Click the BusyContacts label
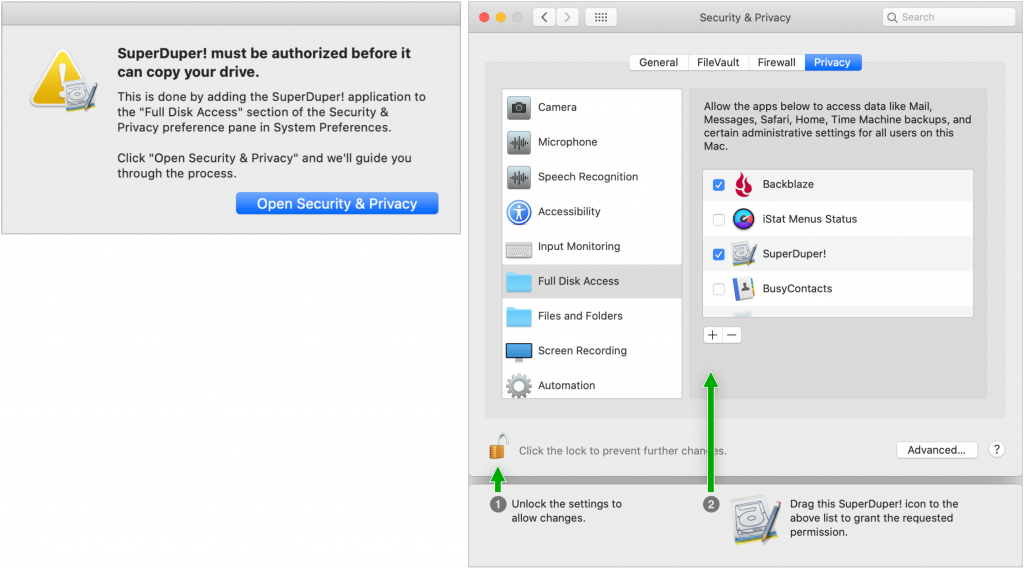The width and height of the screenshot is (1024, 569). coord(797,289)
